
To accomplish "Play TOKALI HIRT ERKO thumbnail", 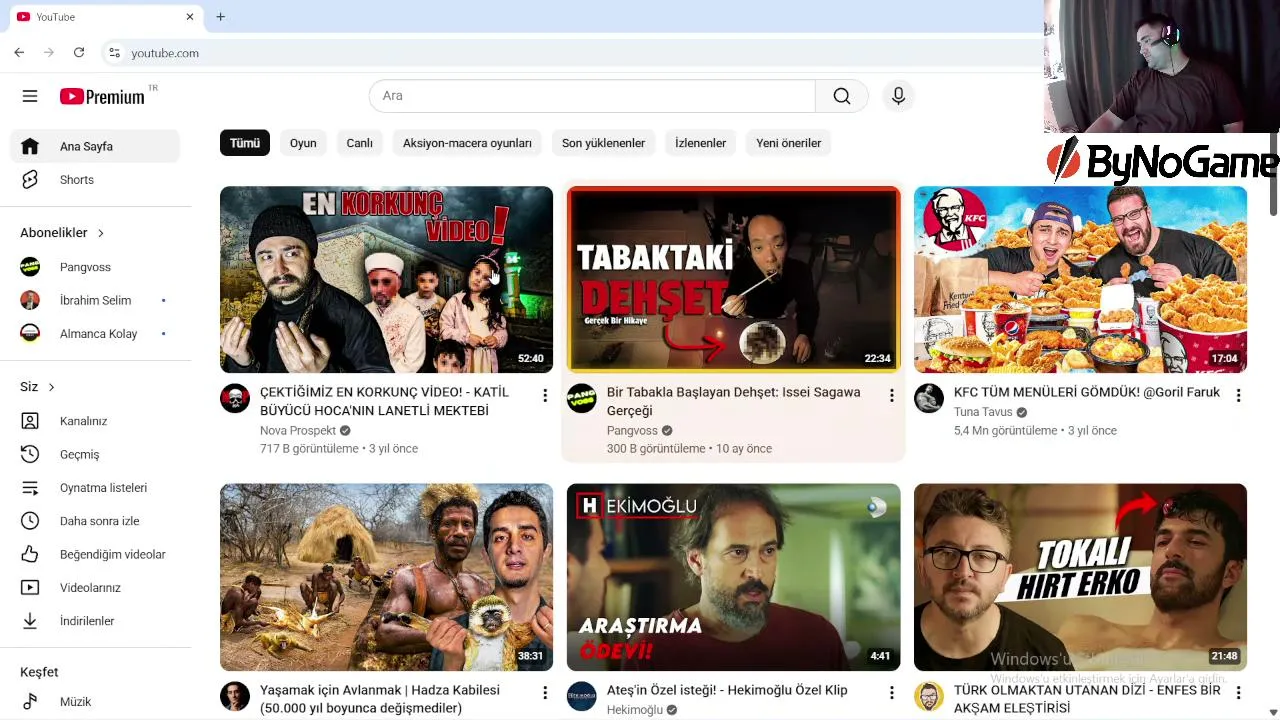I will click(1080, 577).
